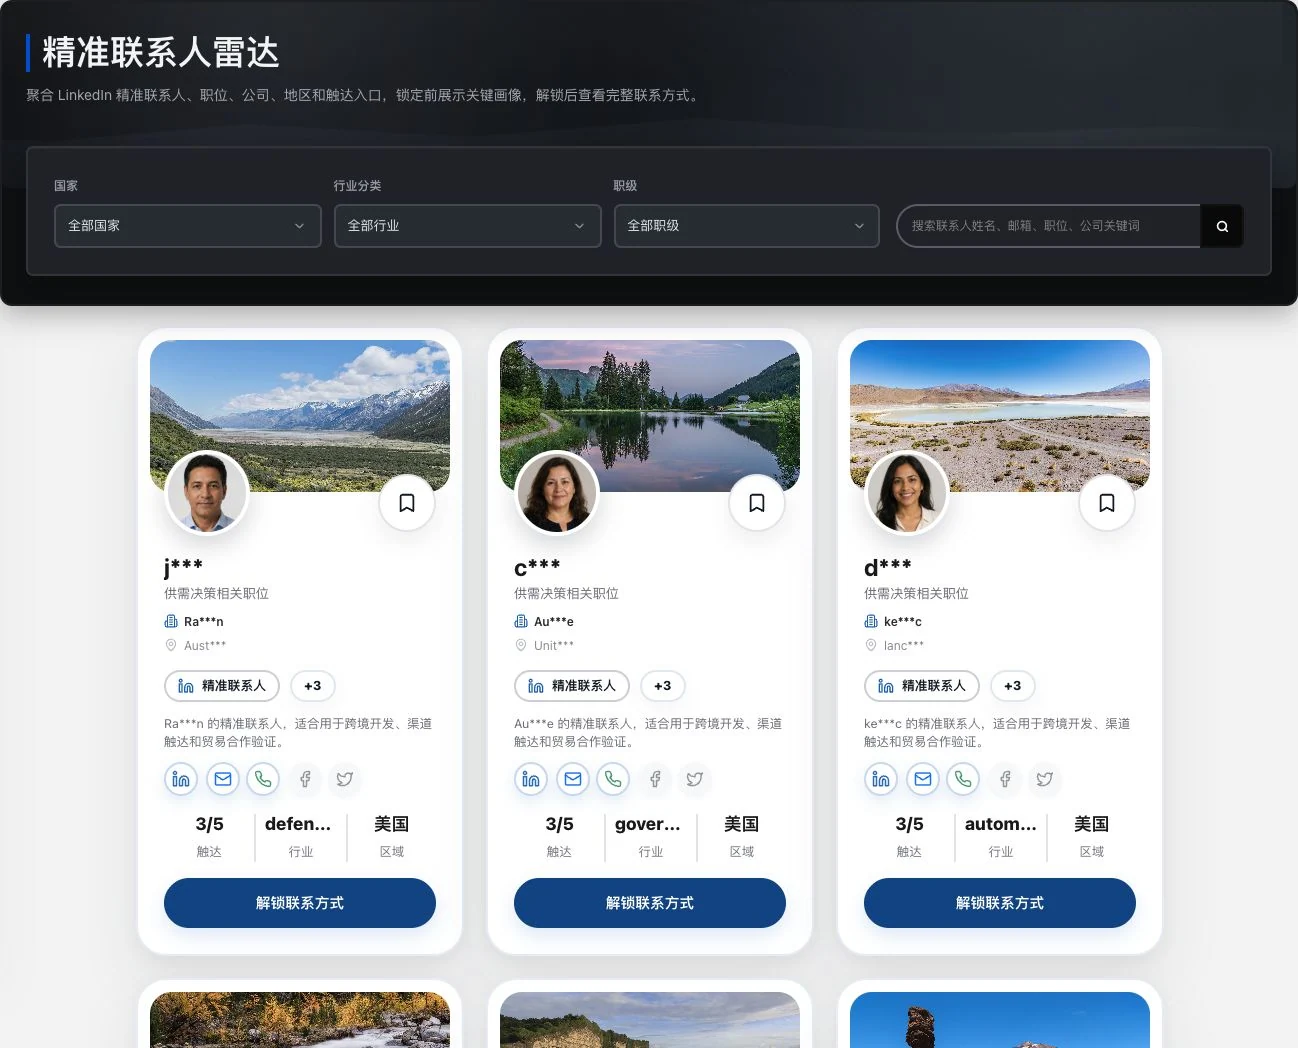Open the 全部行业 industry dropdown
Image resolution: width=1298 pixels, height=1048 pixels.
tap(468, 226)
